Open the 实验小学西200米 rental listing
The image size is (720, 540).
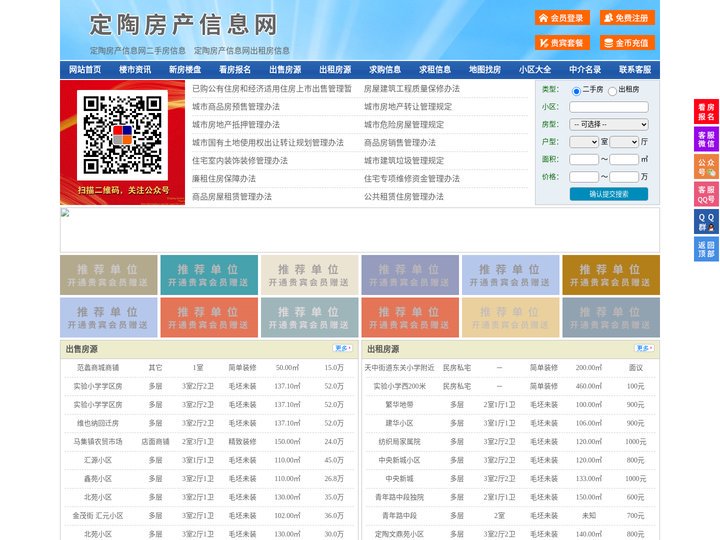399,386
